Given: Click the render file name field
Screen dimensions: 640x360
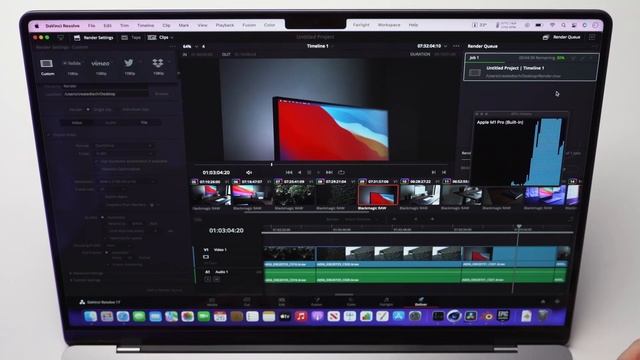Looking at the screenshot, I should click(105, 86).
